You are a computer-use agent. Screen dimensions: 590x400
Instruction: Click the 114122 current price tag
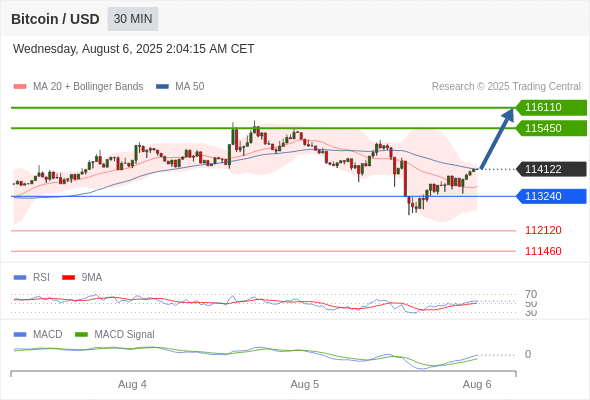pos(551,169)
